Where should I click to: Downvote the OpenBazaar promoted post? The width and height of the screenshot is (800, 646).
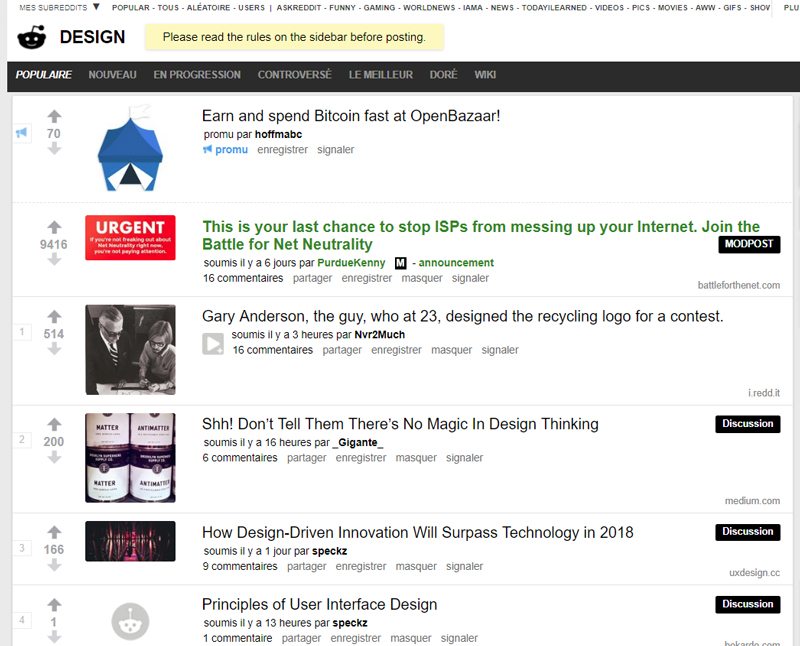pyautogui.click(x=54, y=149)
